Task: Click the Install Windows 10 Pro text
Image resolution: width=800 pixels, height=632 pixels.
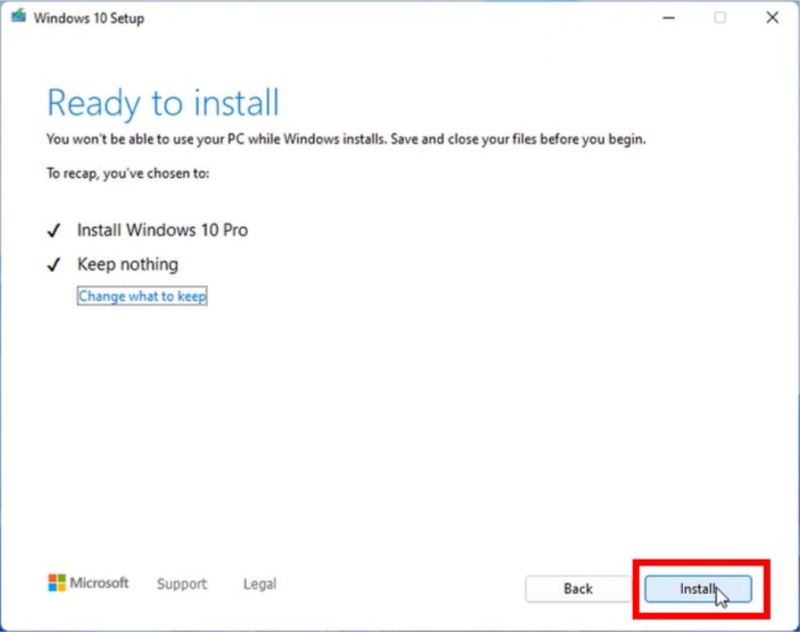Action: pos(162,230)
